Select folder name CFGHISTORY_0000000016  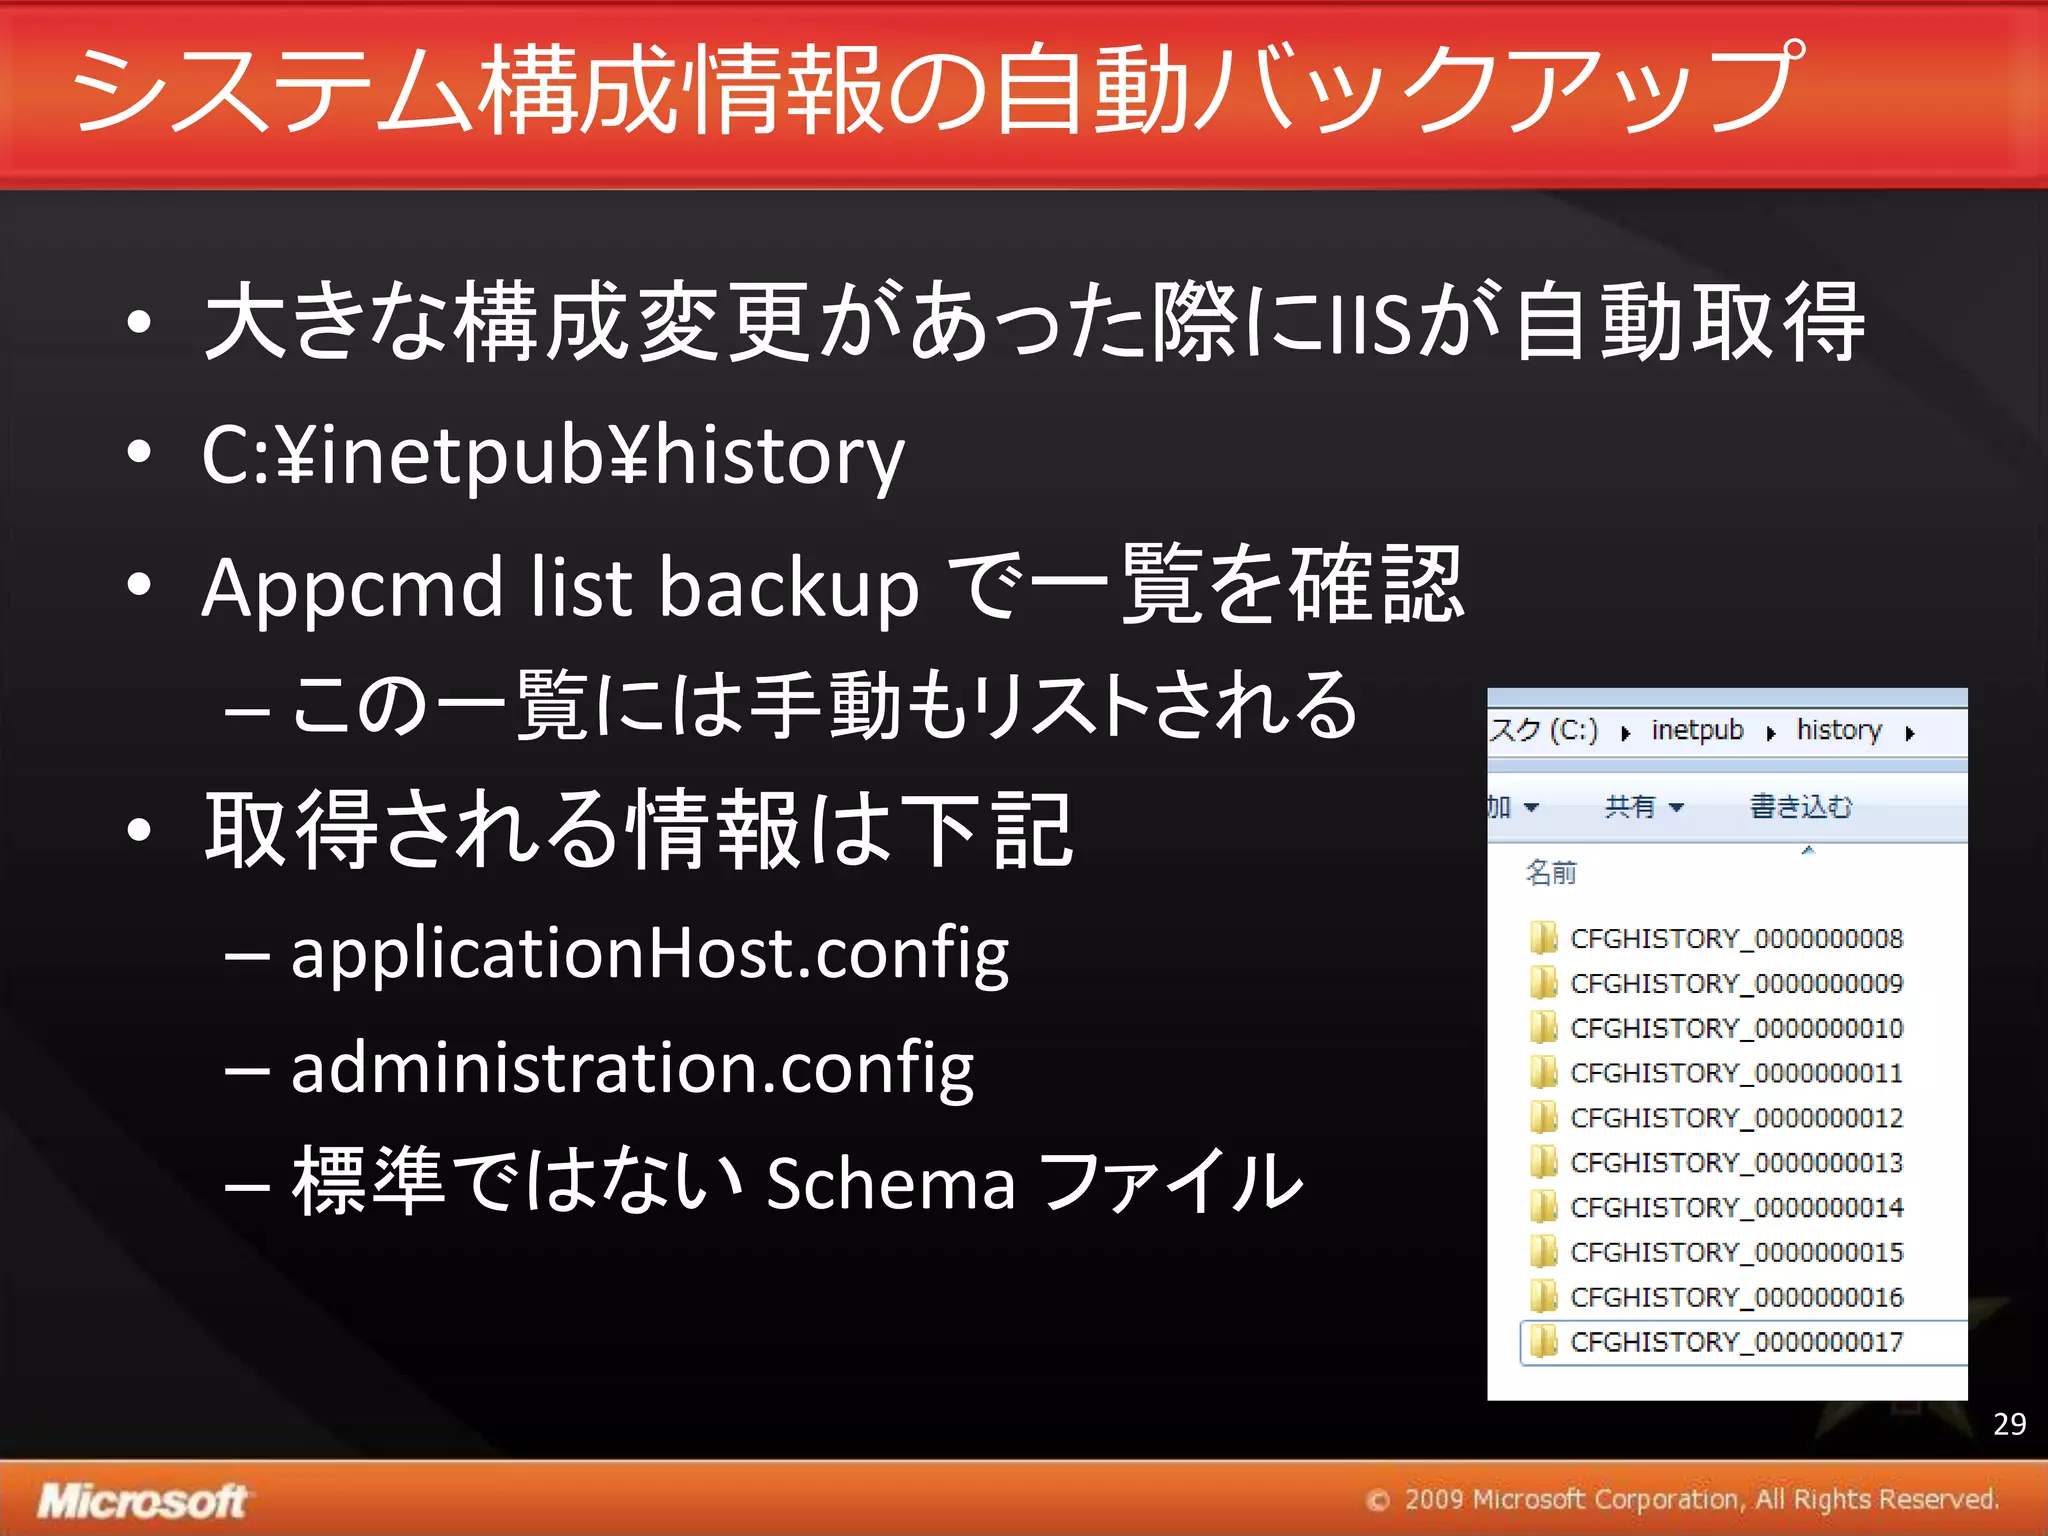[x=1736, y=1297]
